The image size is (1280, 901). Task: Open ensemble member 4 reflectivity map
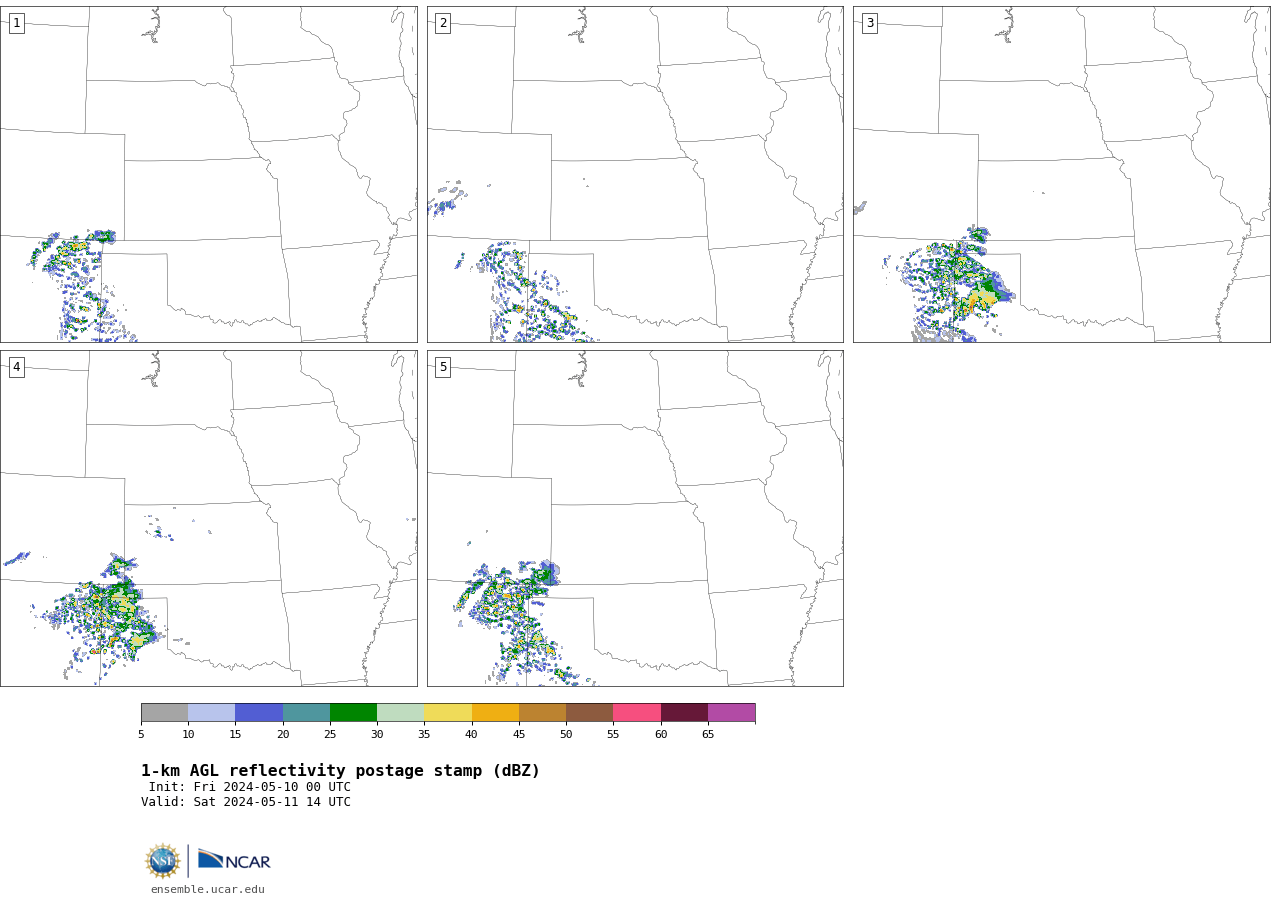click(208, 518)
